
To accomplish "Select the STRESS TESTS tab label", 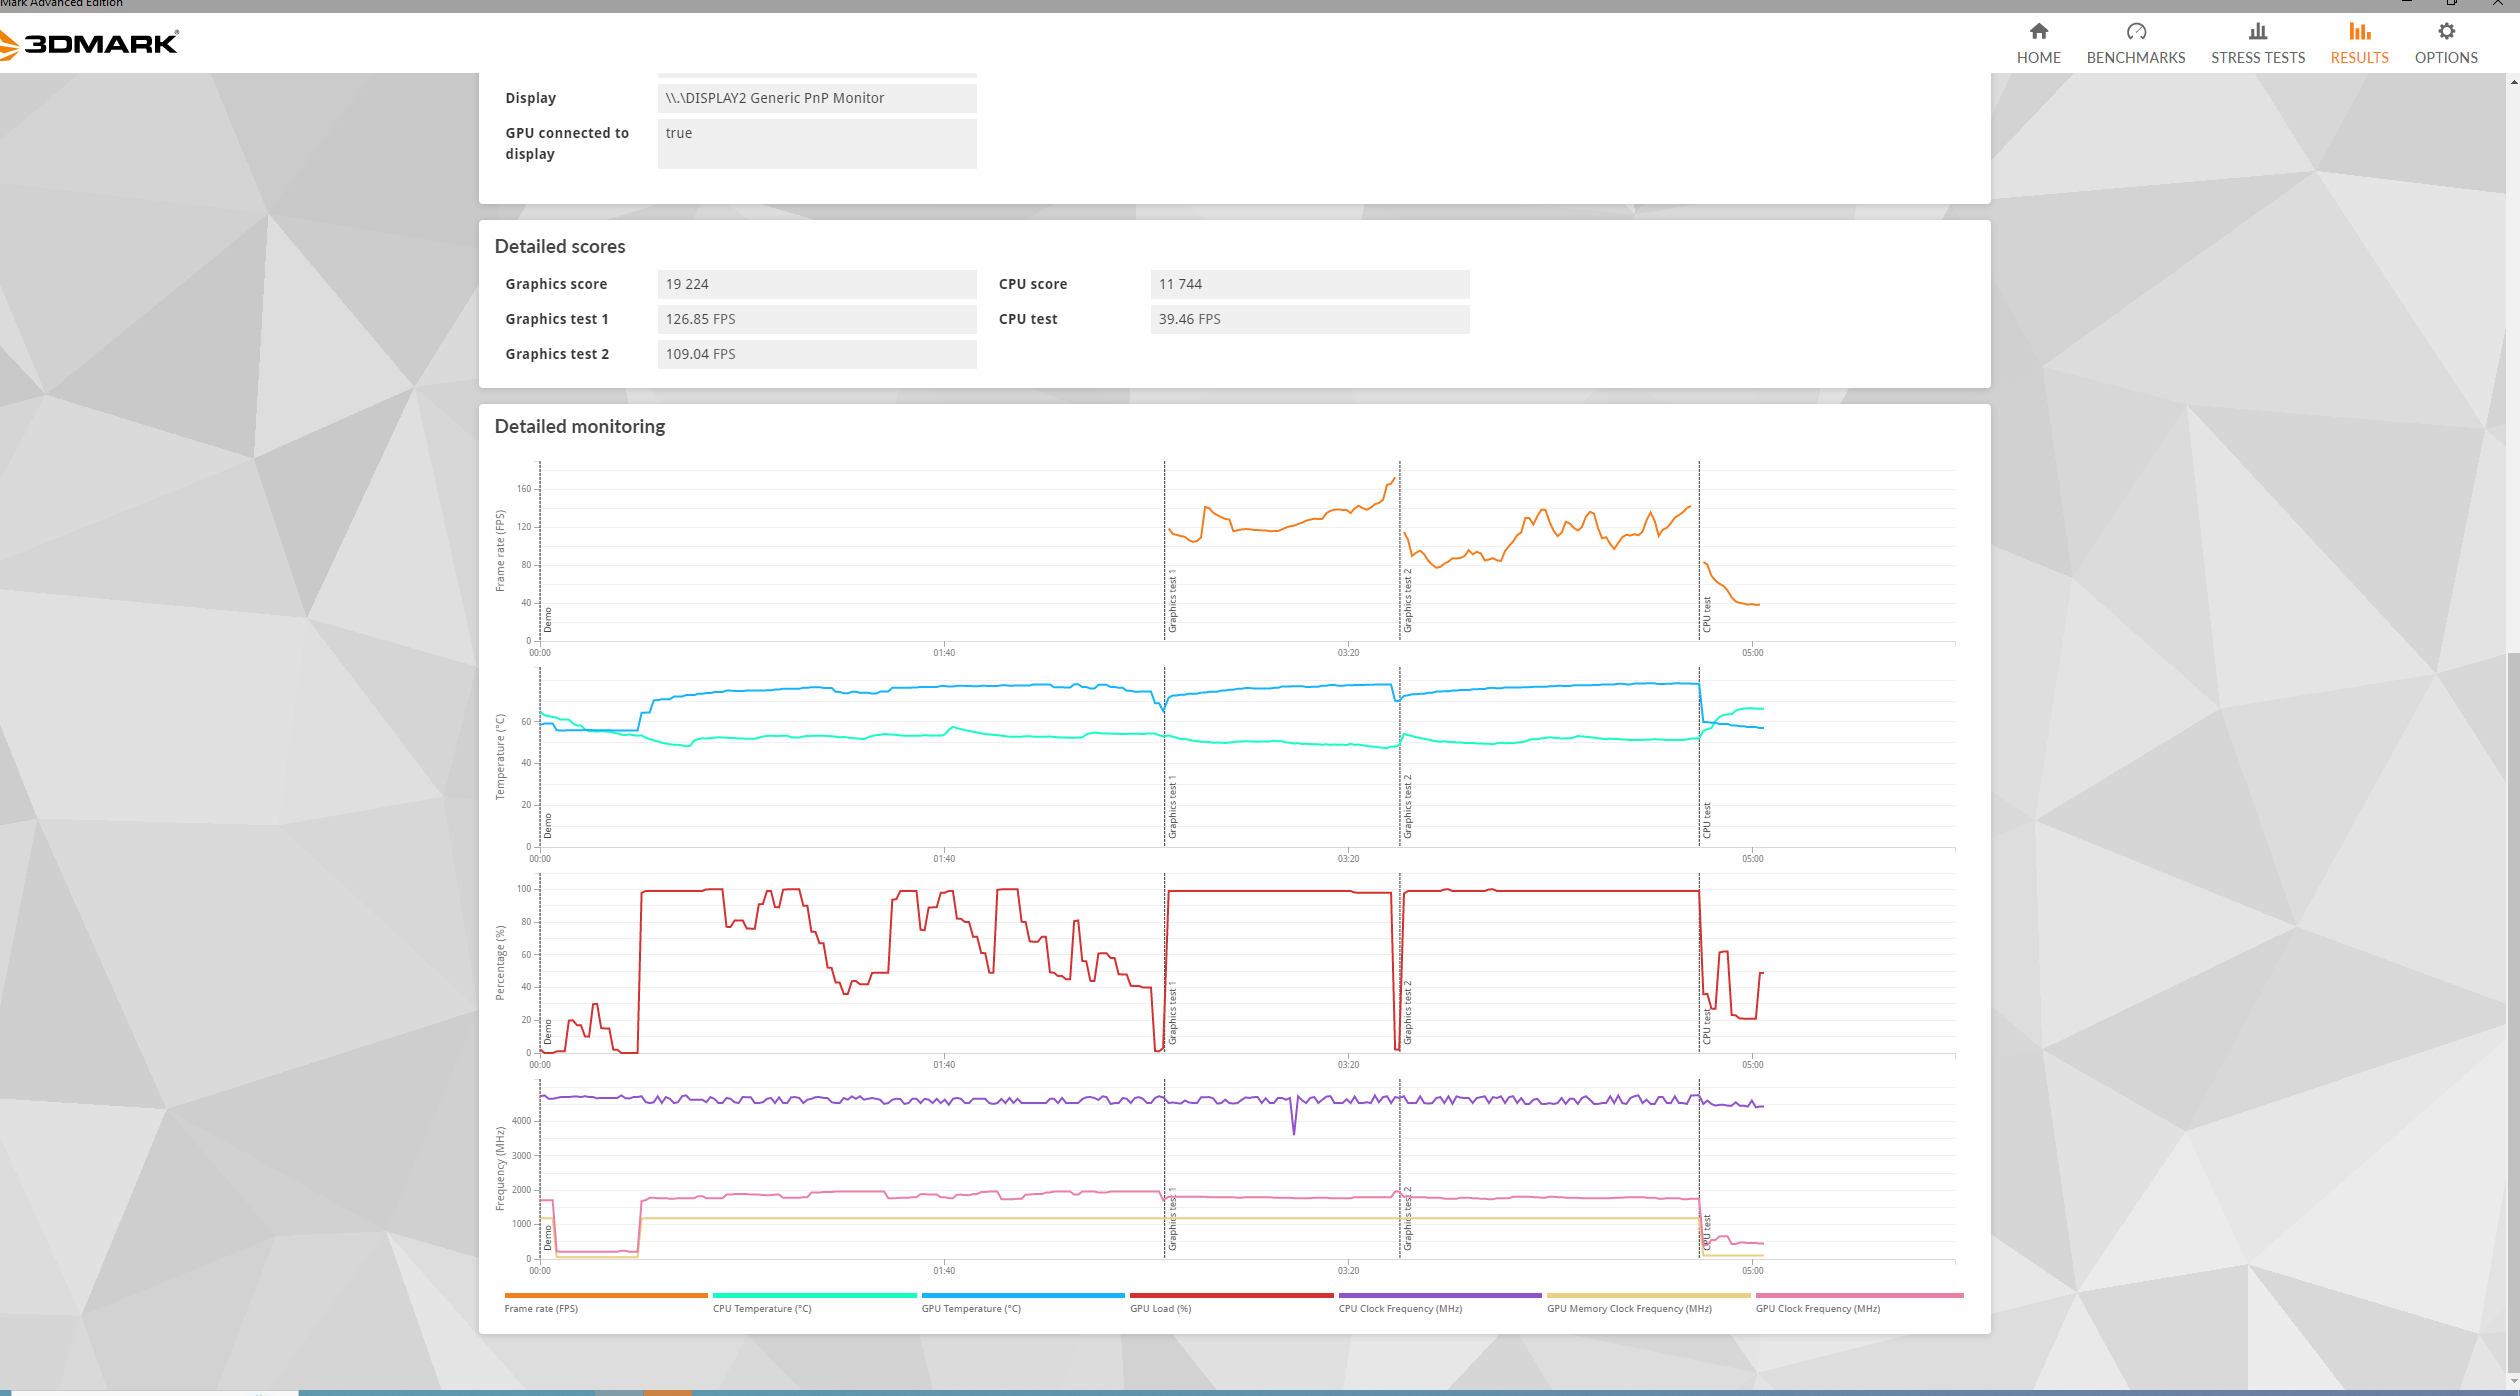I will point(2257,58).
